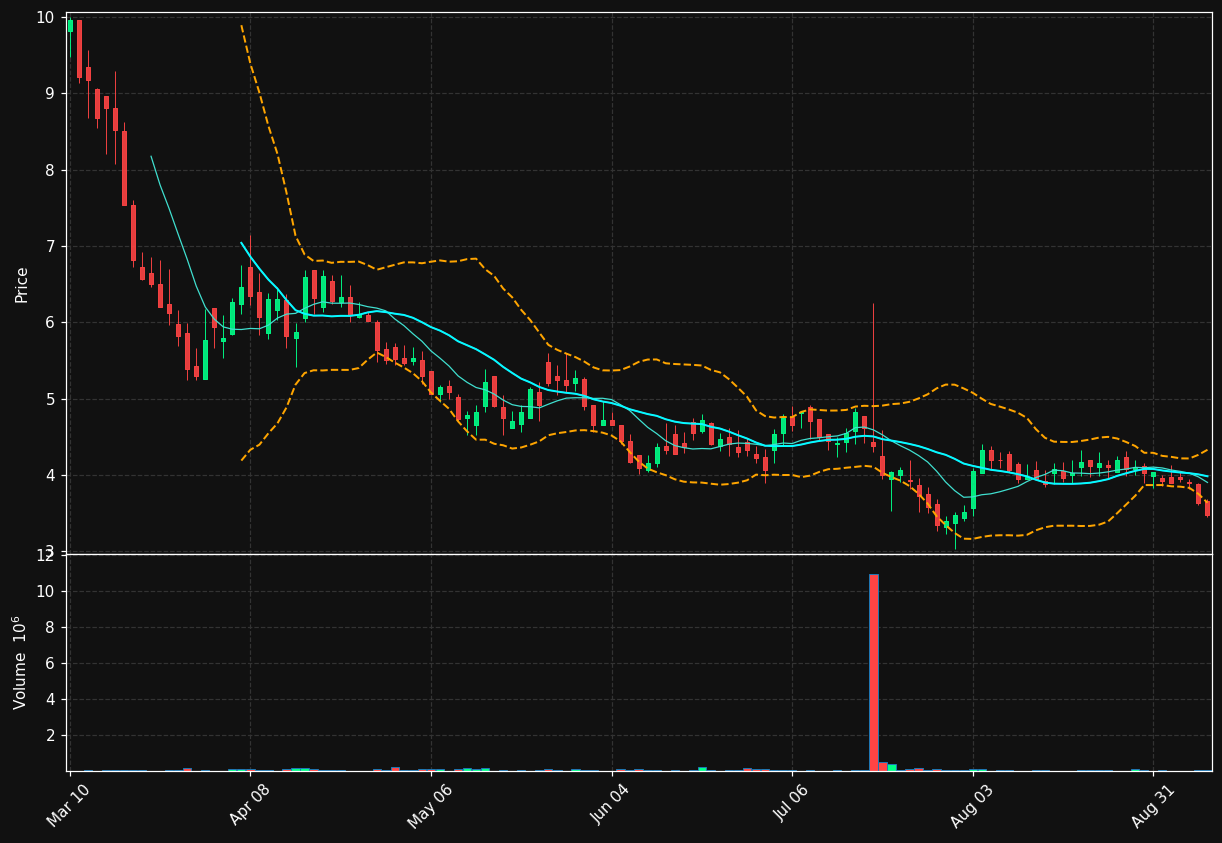Select price tick label 5
Viewport: 1222px width, 843px height.
(x=50, y=399)
